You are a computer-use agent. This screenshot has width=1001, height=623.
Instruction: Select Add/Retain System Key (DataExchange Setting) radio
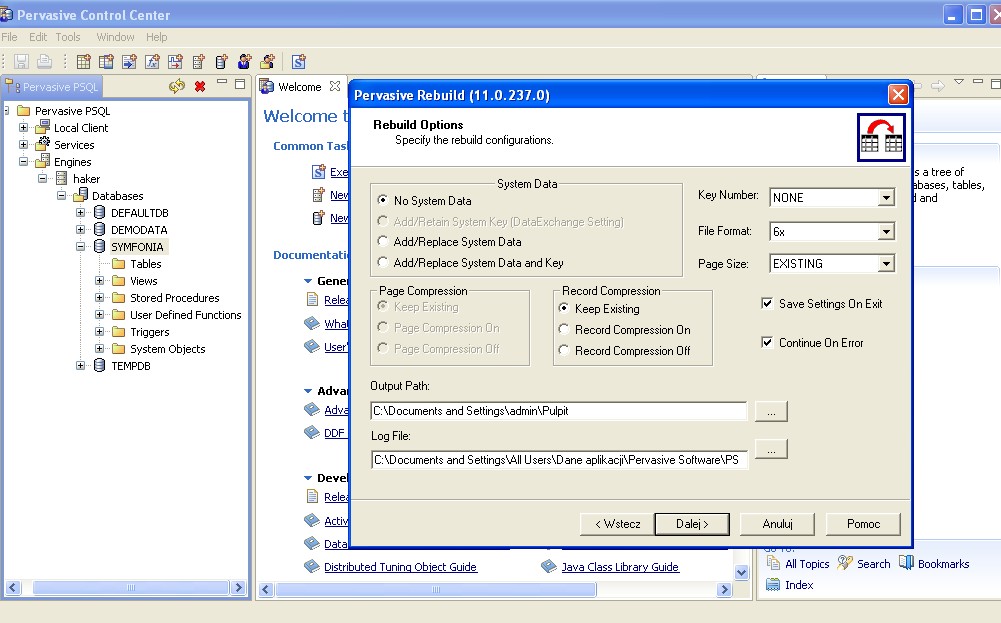382,221
